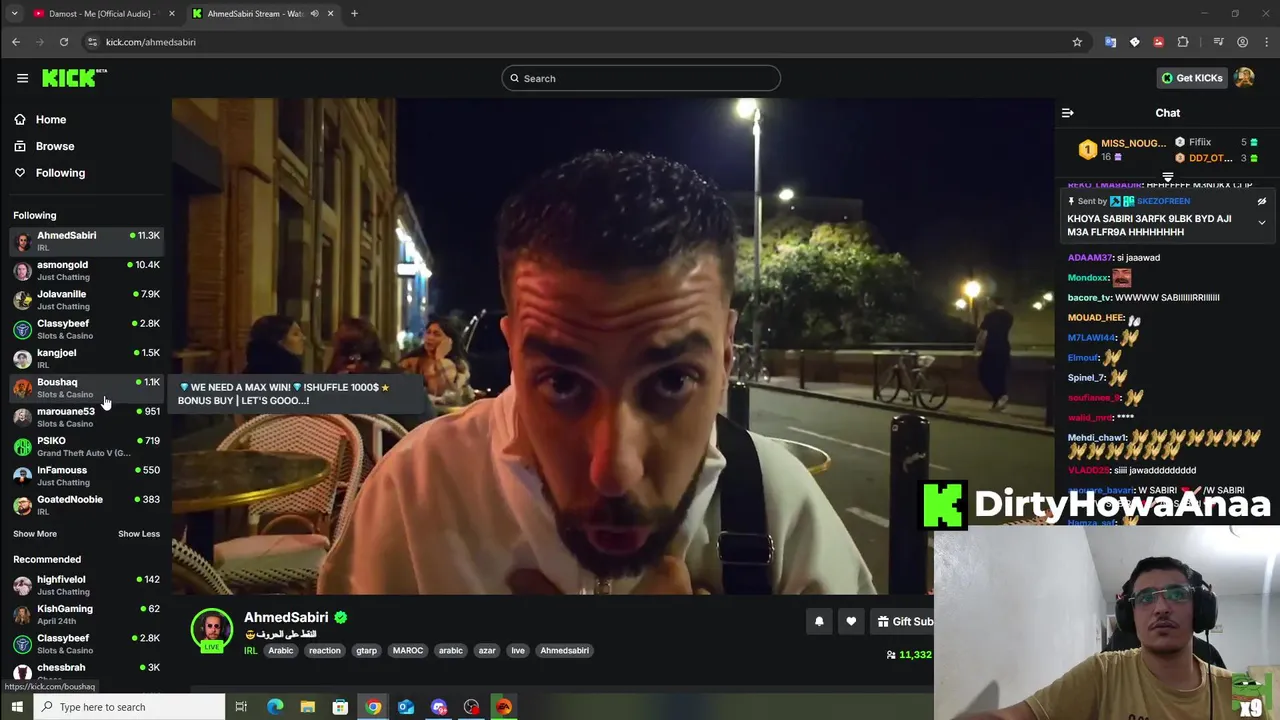This screenshot has height=720, width=1280.
Task: Open marouane53's channel
Action: (x=87, y=417)
